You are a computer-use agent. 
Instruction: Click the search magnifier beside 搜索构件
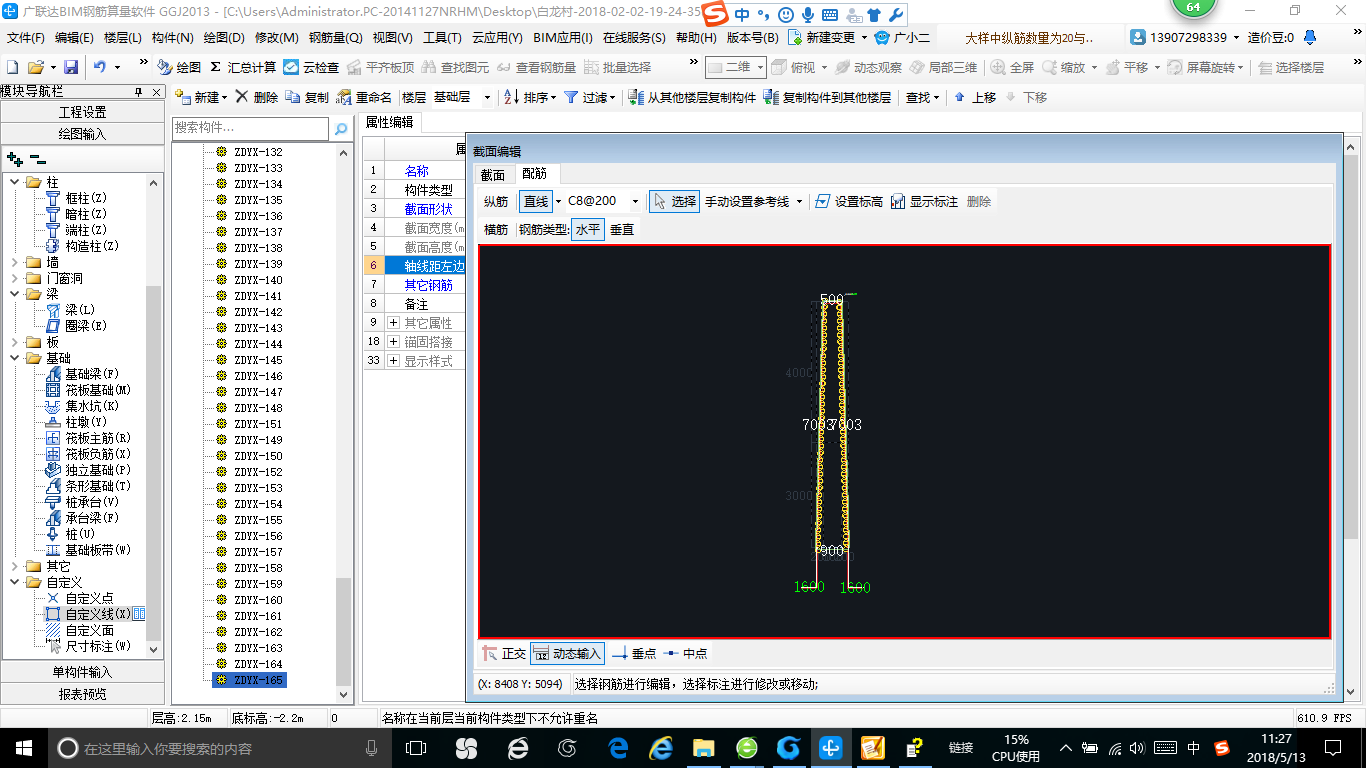(341, 128)
